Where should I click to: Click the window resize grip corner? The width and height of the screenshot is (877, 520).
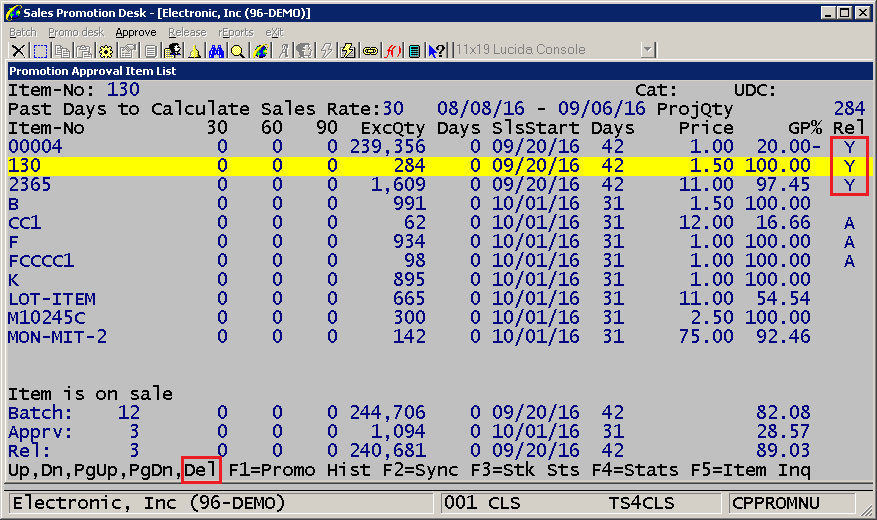[x=867, y=509]
